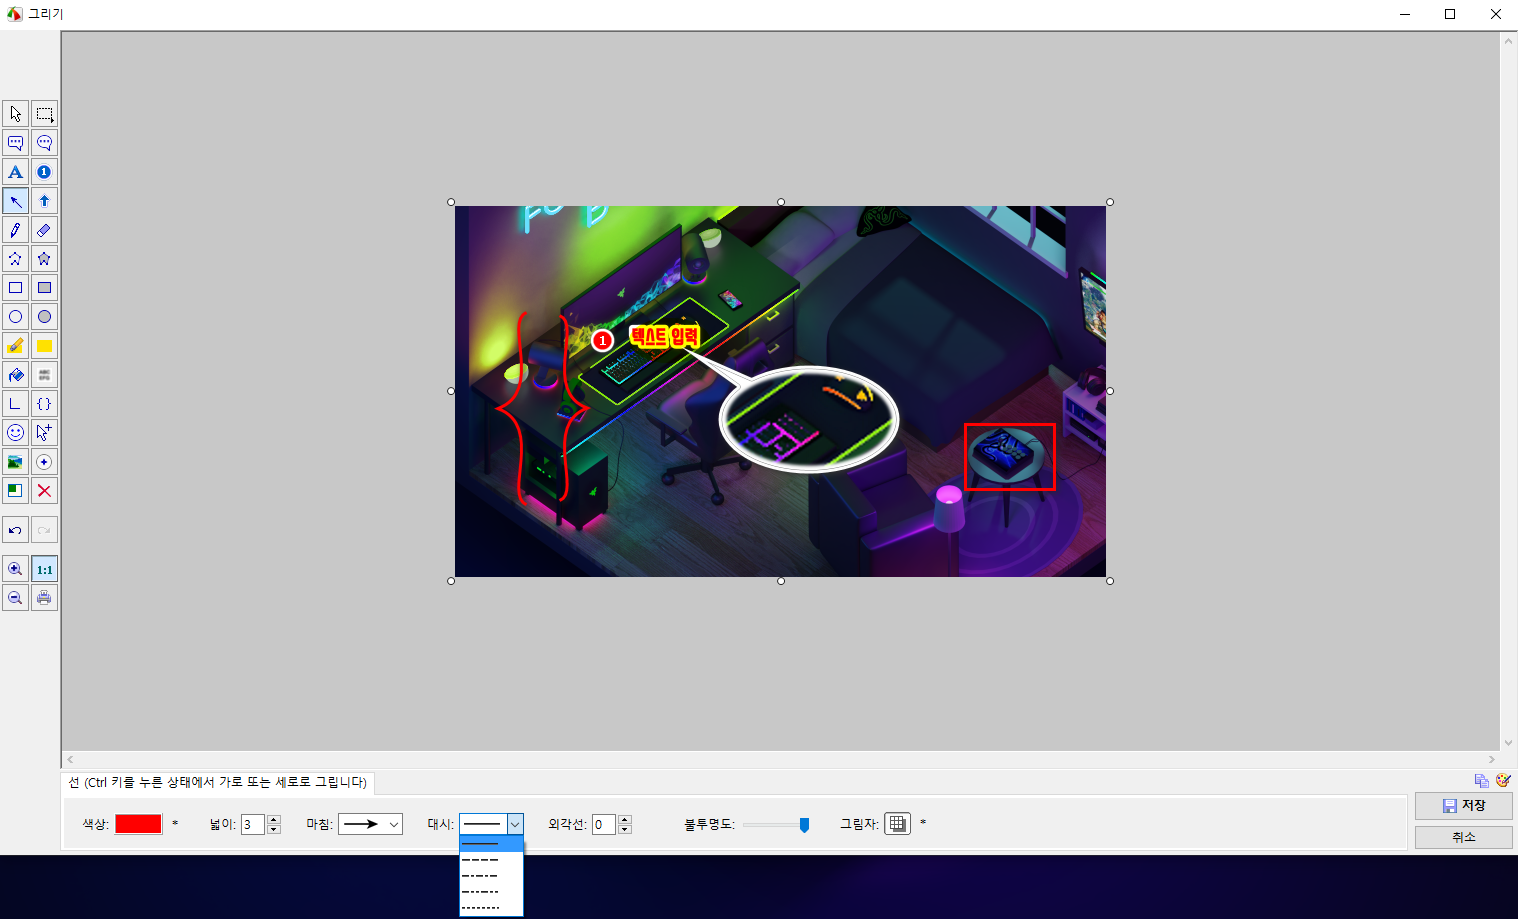Select the L-shaped angle line tool

pyautogui.click(x=15, y=404)
